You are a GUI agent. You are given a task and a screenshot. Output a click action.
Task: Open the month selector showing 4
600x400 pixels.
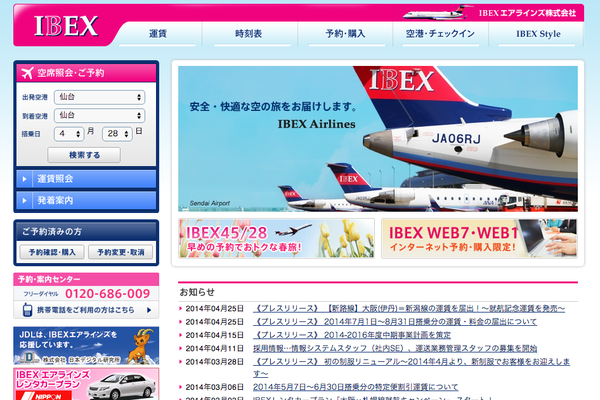click(69, 134)
